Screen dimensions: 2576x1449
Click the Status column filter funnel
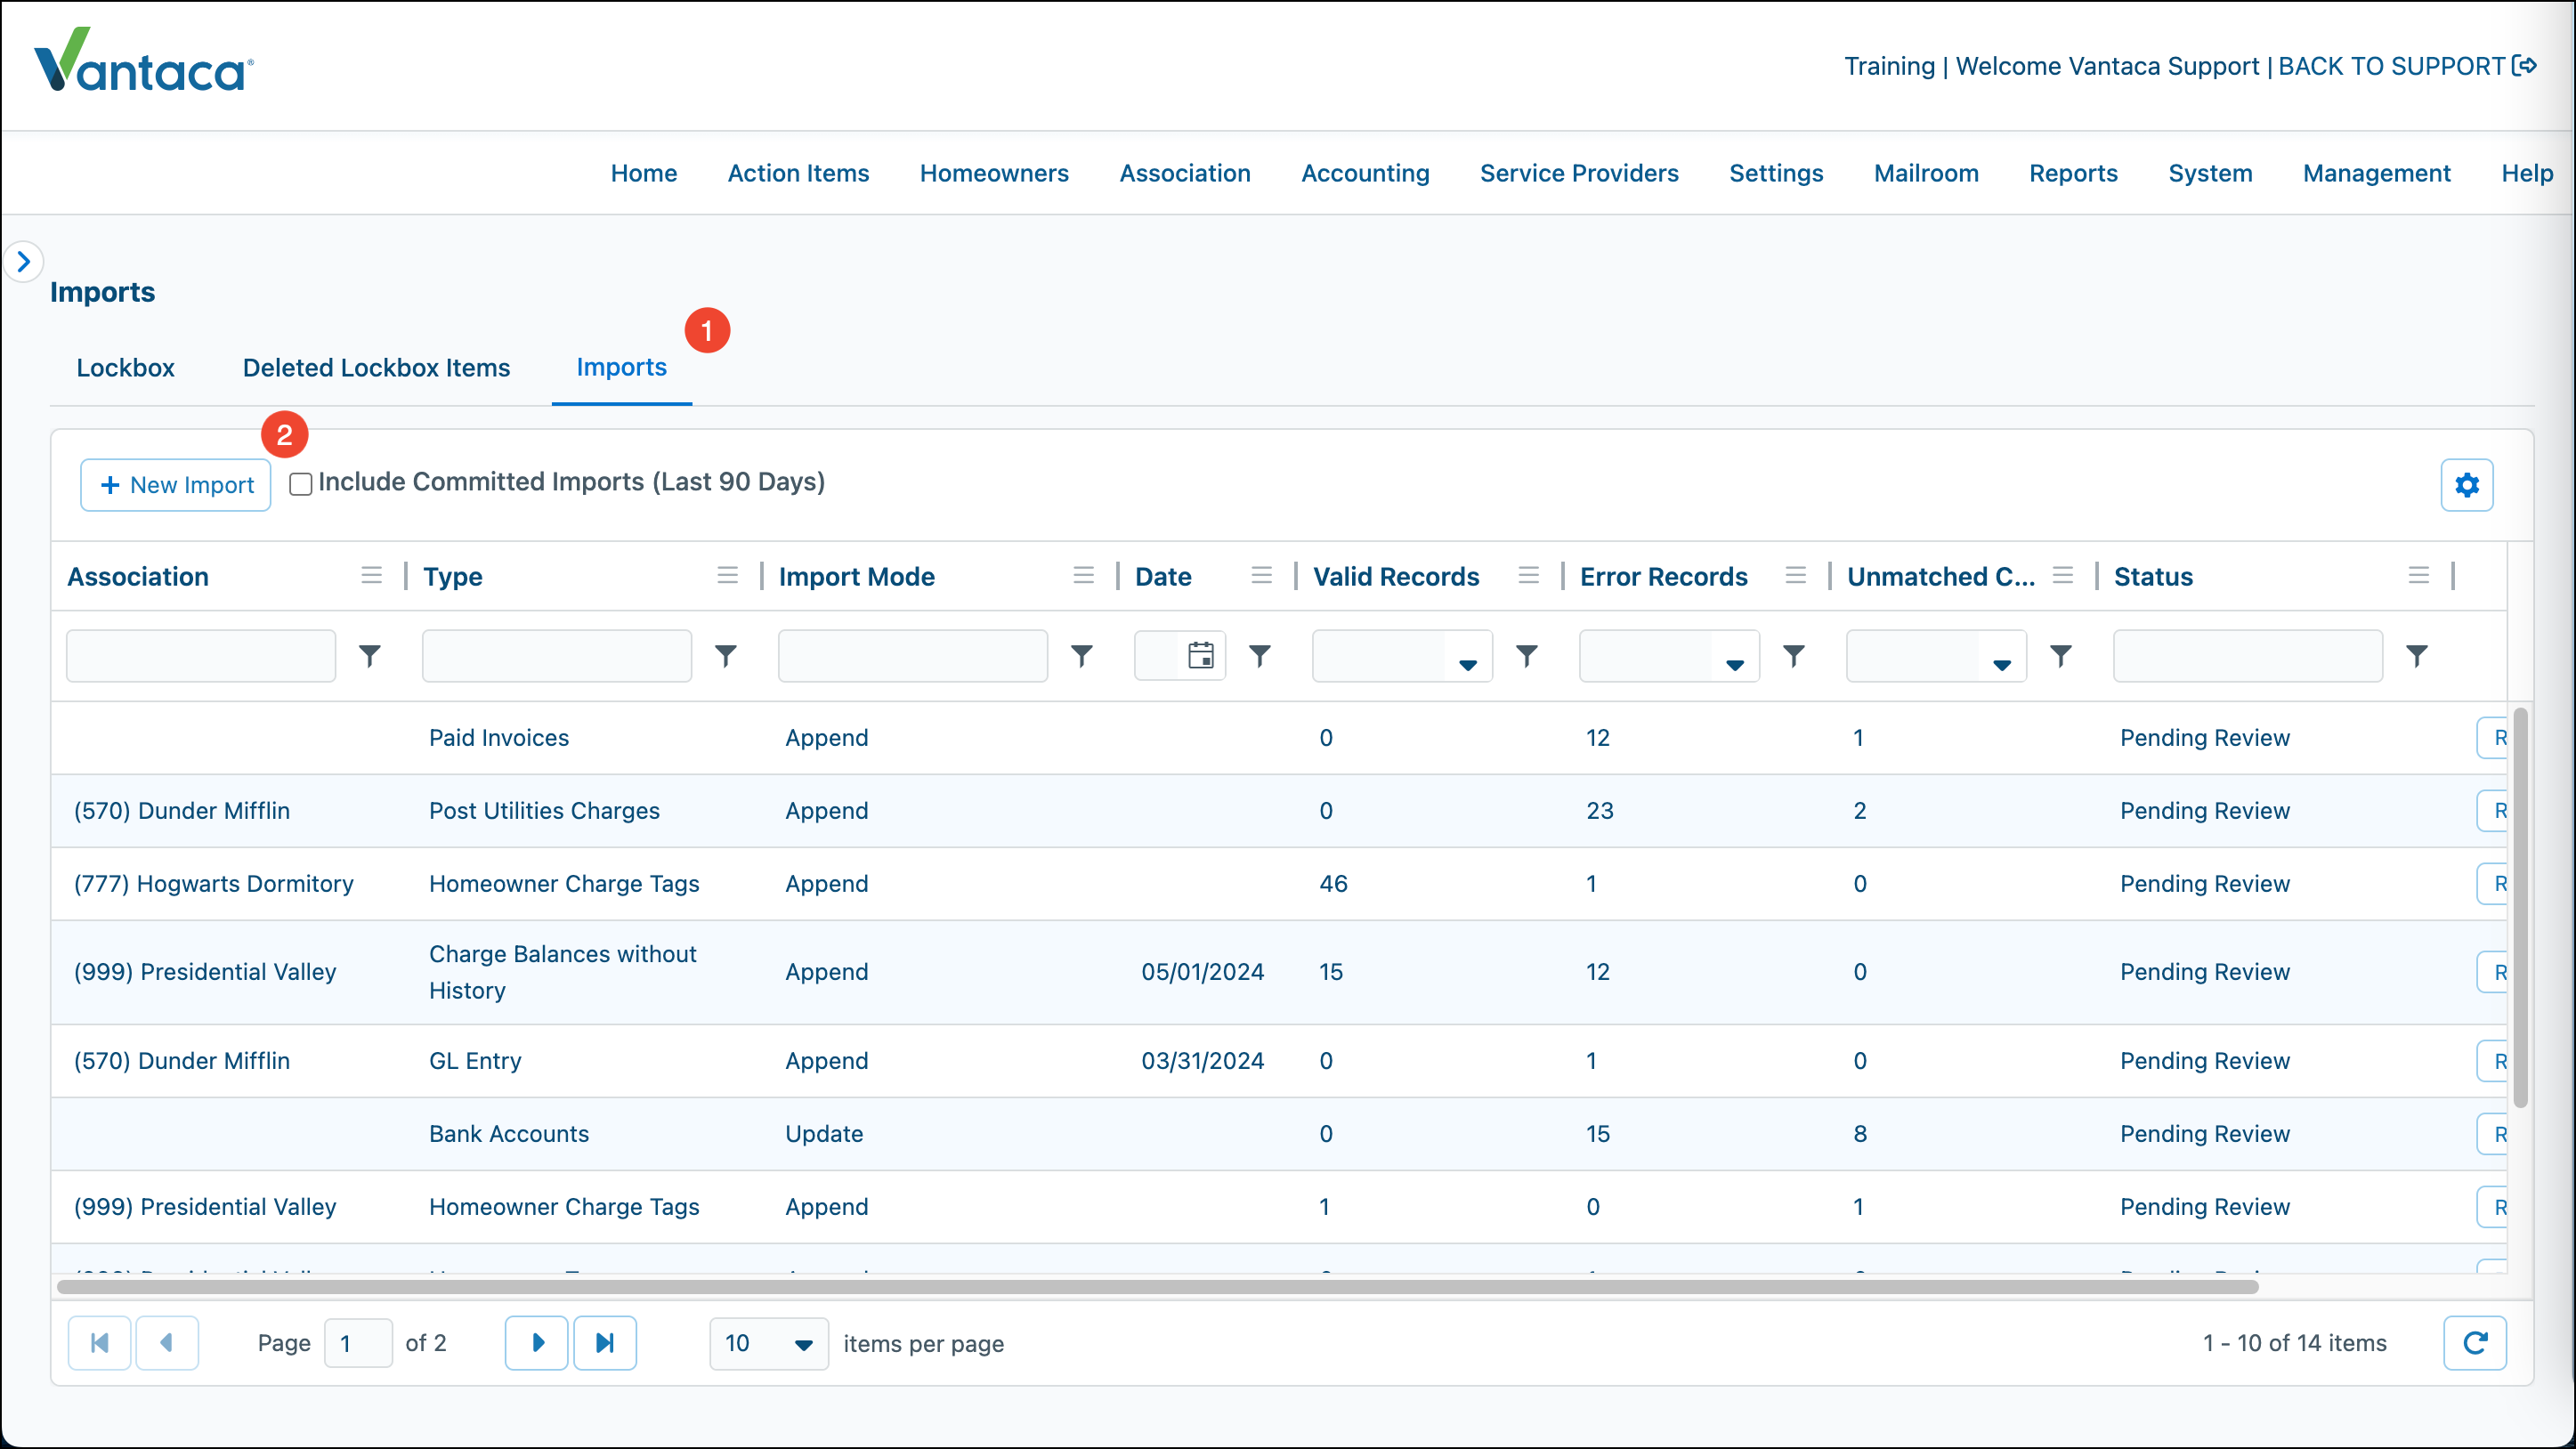coord(2417,656)
